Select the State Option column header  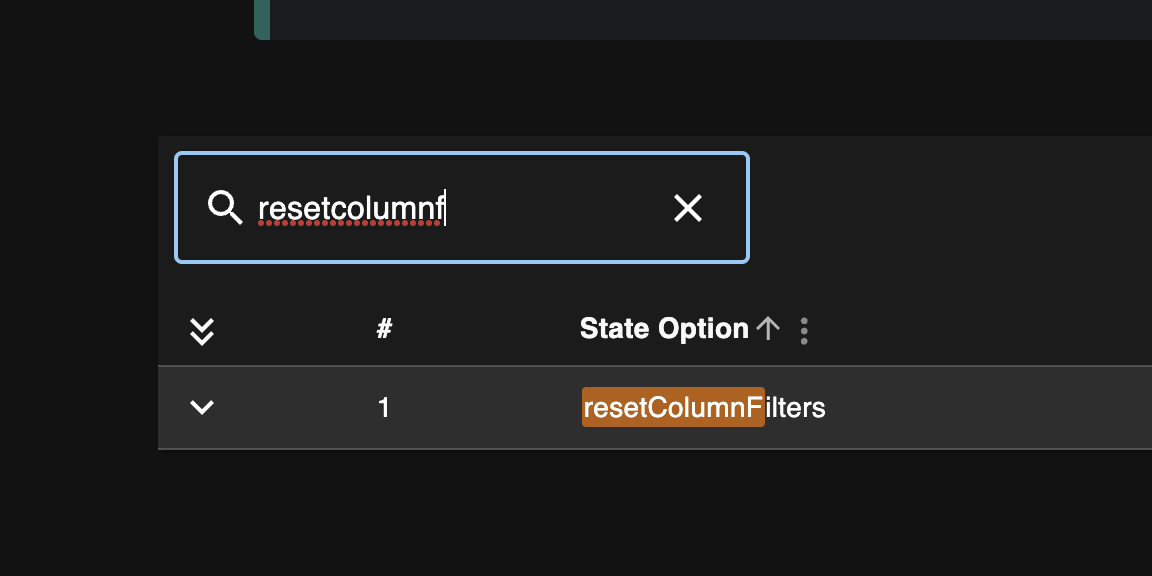point(663,328)
